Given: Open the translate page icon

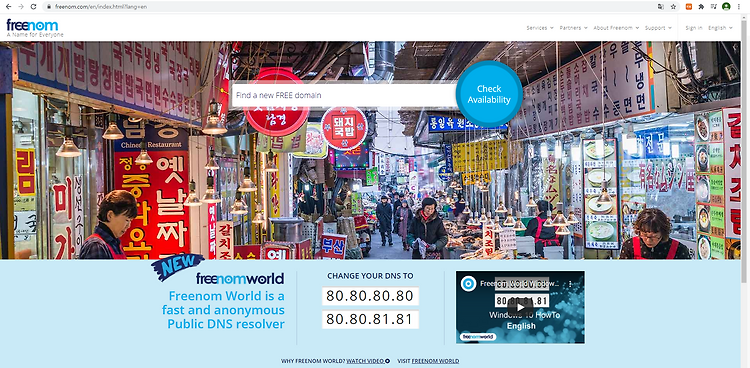Looking at the screenshot, I should click(661, 7).
